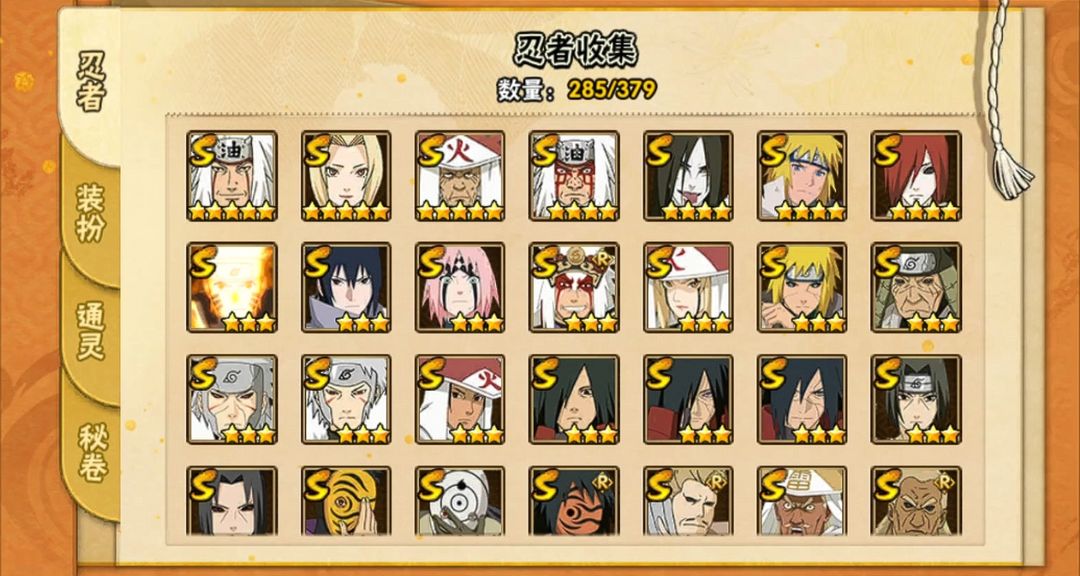Select the 忍者 tab
This screenshot has width=1080, height=576.
(x=90, y=81)
